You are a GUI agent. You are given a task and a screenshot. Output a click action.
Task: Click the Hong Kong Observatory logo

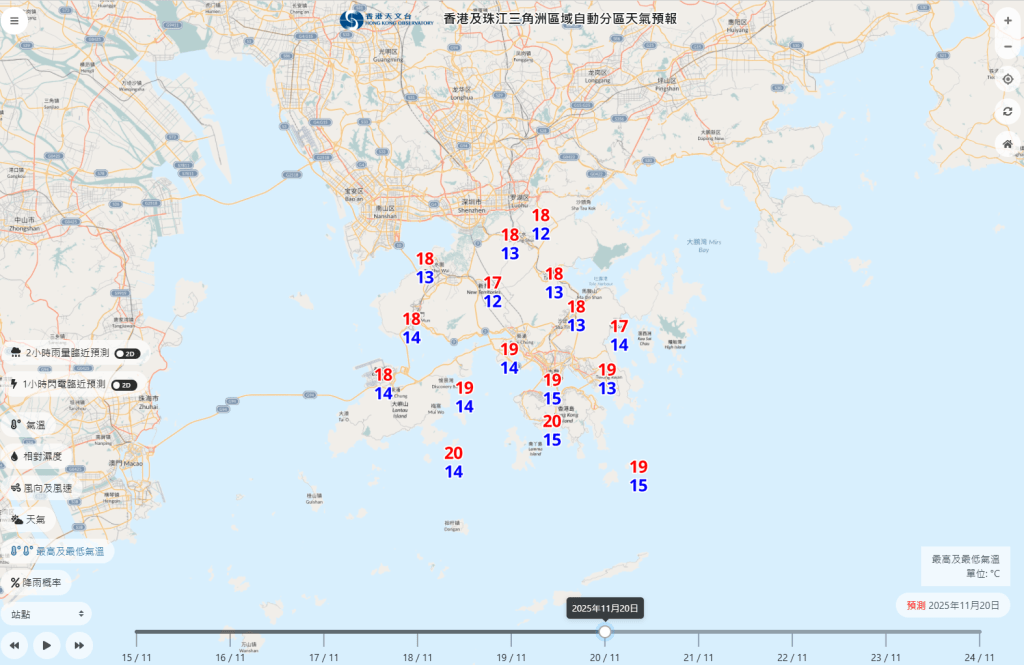tap(350, 20)
